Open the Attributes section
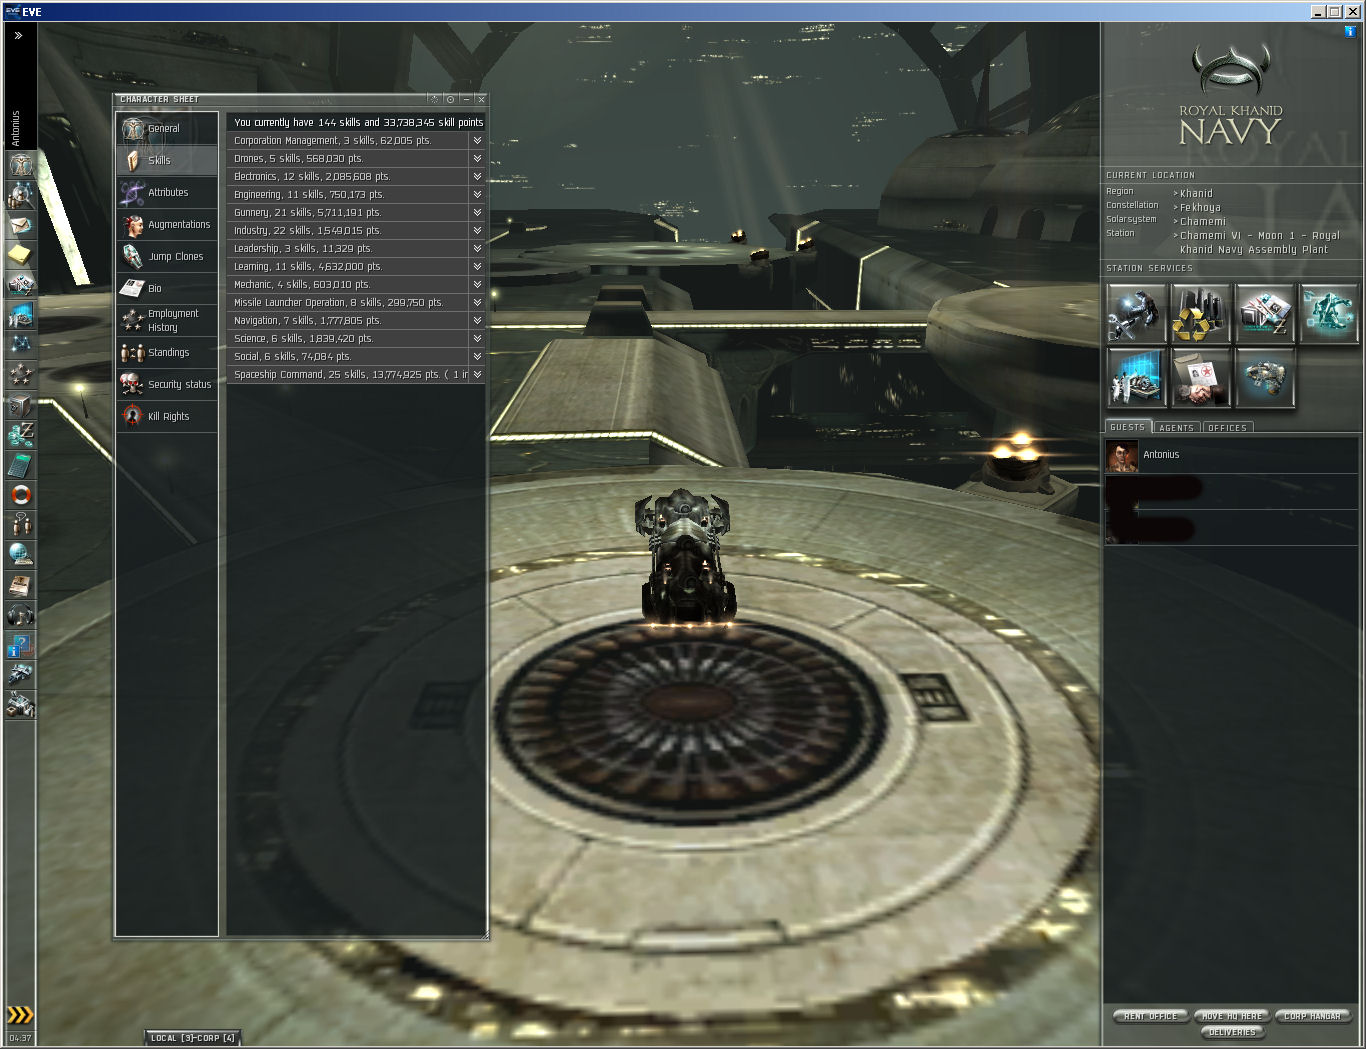The height and width of the screenshot is (1049, 1366). click(167, 193)
